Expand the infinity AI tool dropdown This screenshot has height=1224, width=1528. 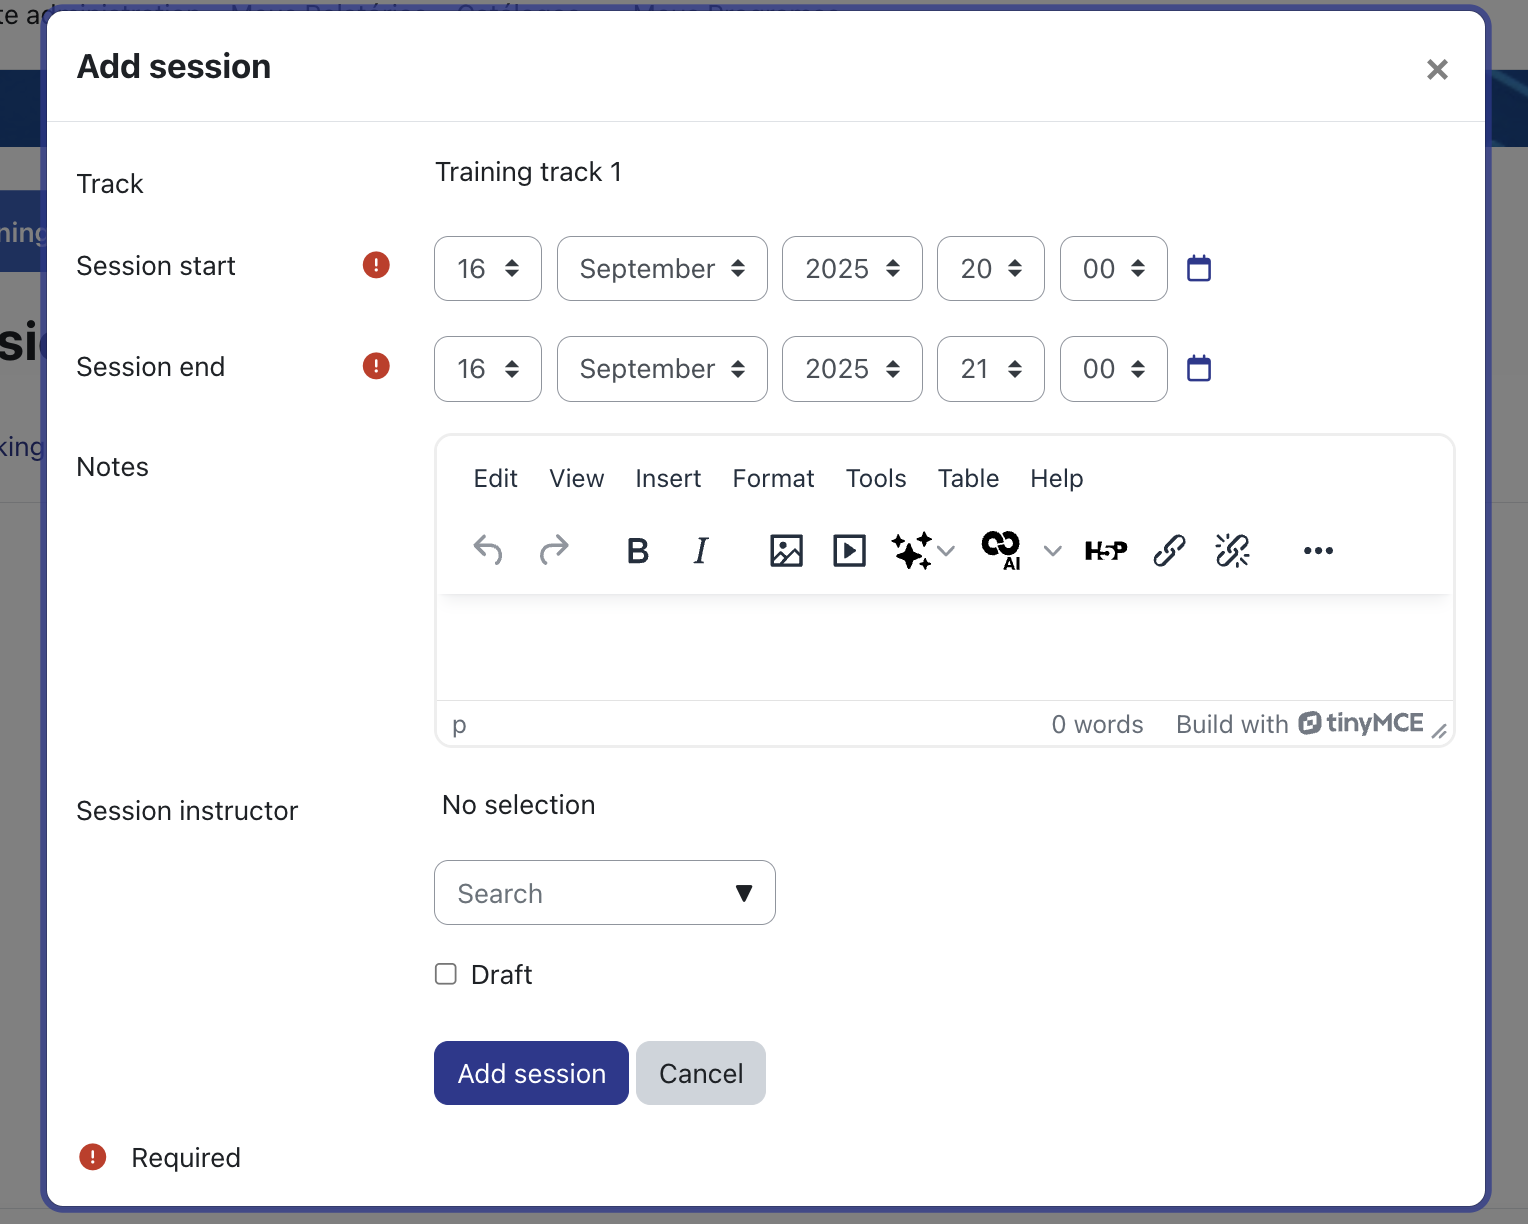1052,550
